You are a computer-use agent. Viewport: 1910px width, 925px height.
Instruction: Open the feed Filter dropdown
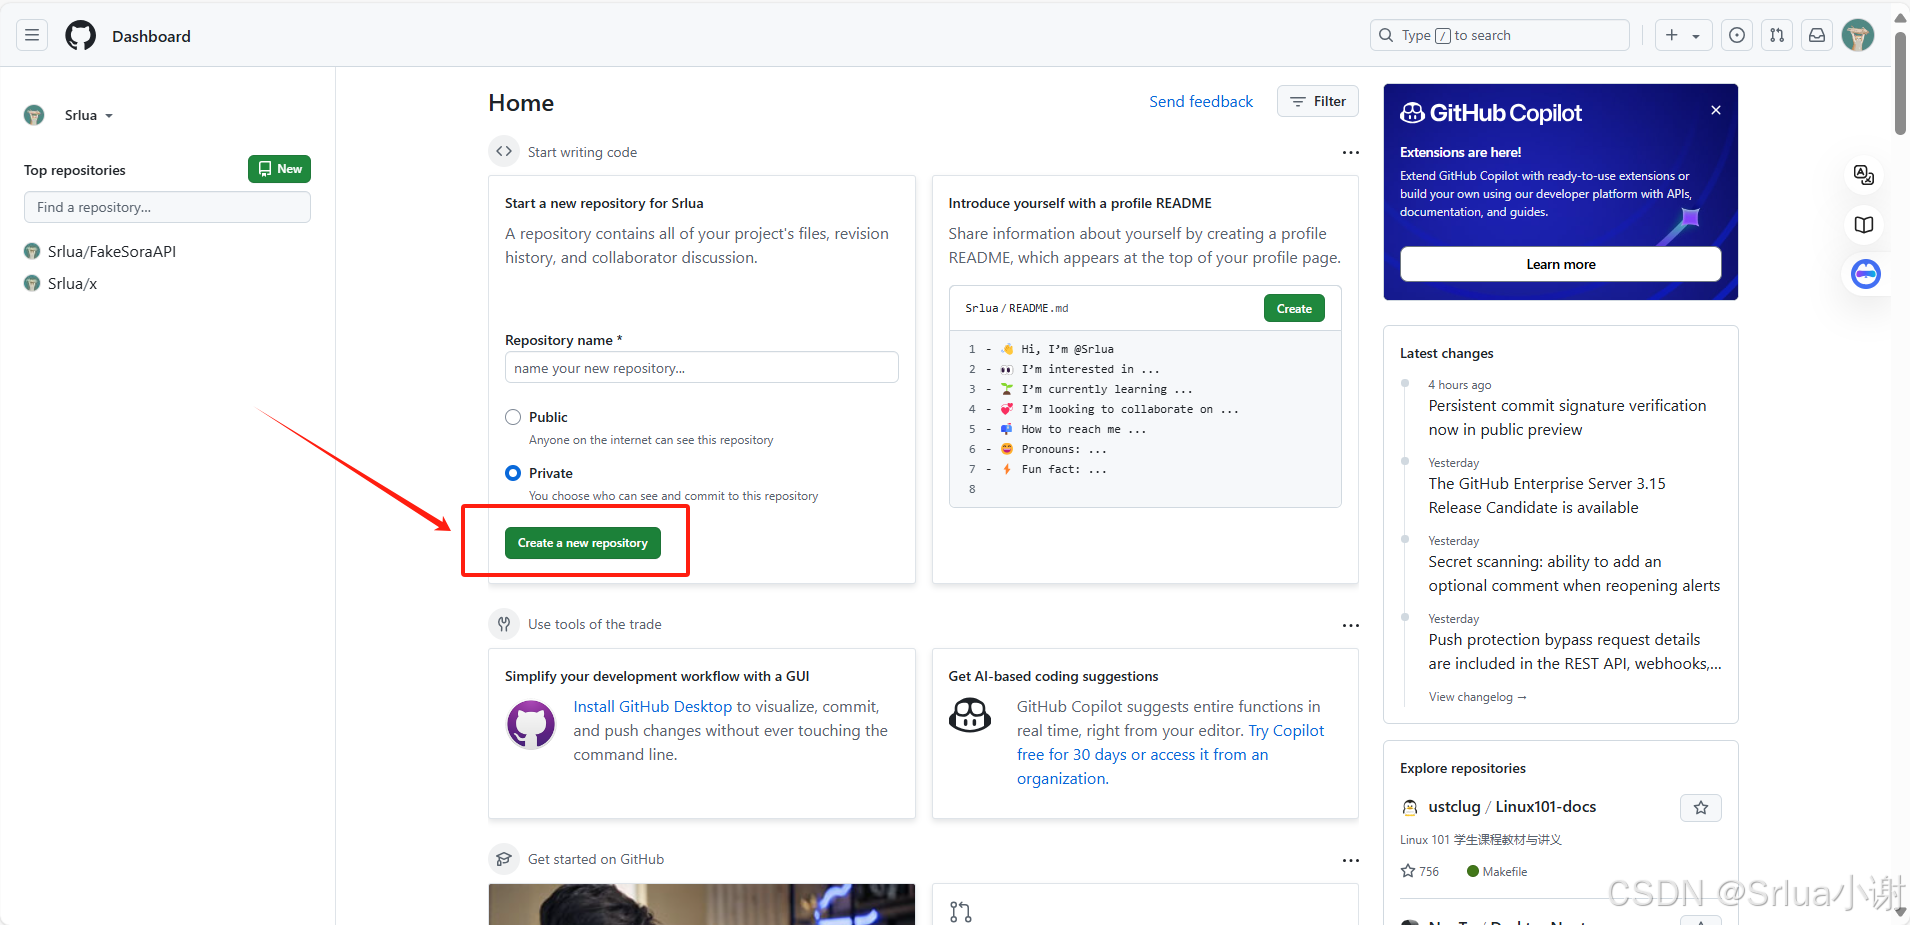click(1318, 101)
